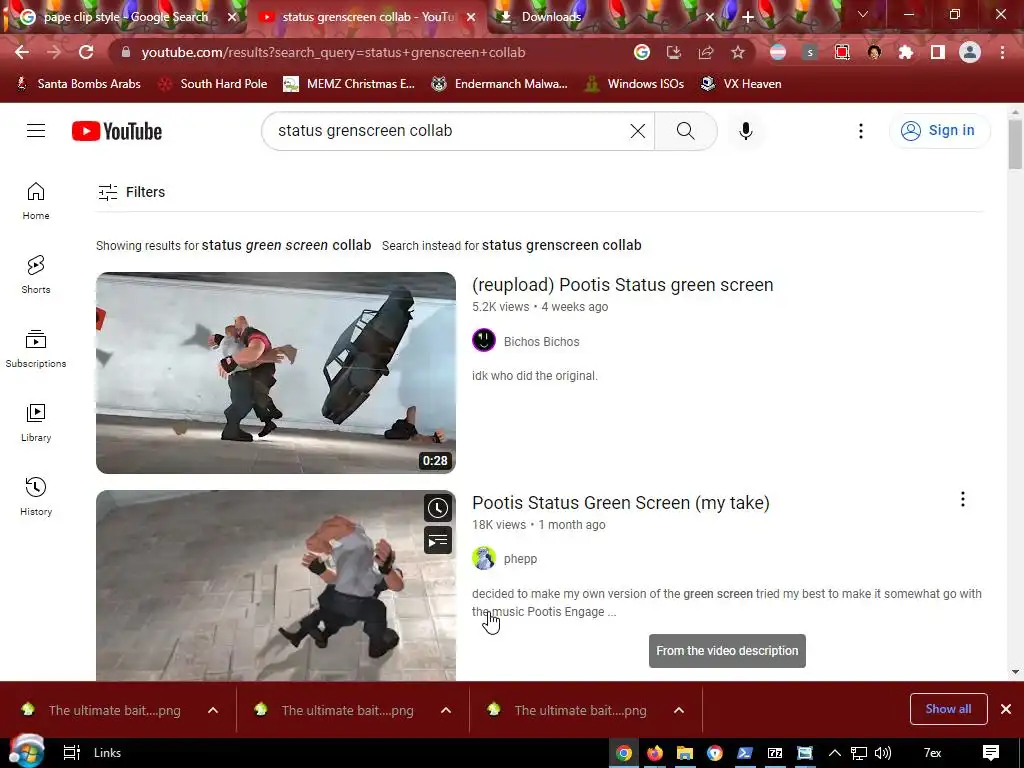
Task: Expand options for first downloaded bait.png
Action: (x=213, y=710)
